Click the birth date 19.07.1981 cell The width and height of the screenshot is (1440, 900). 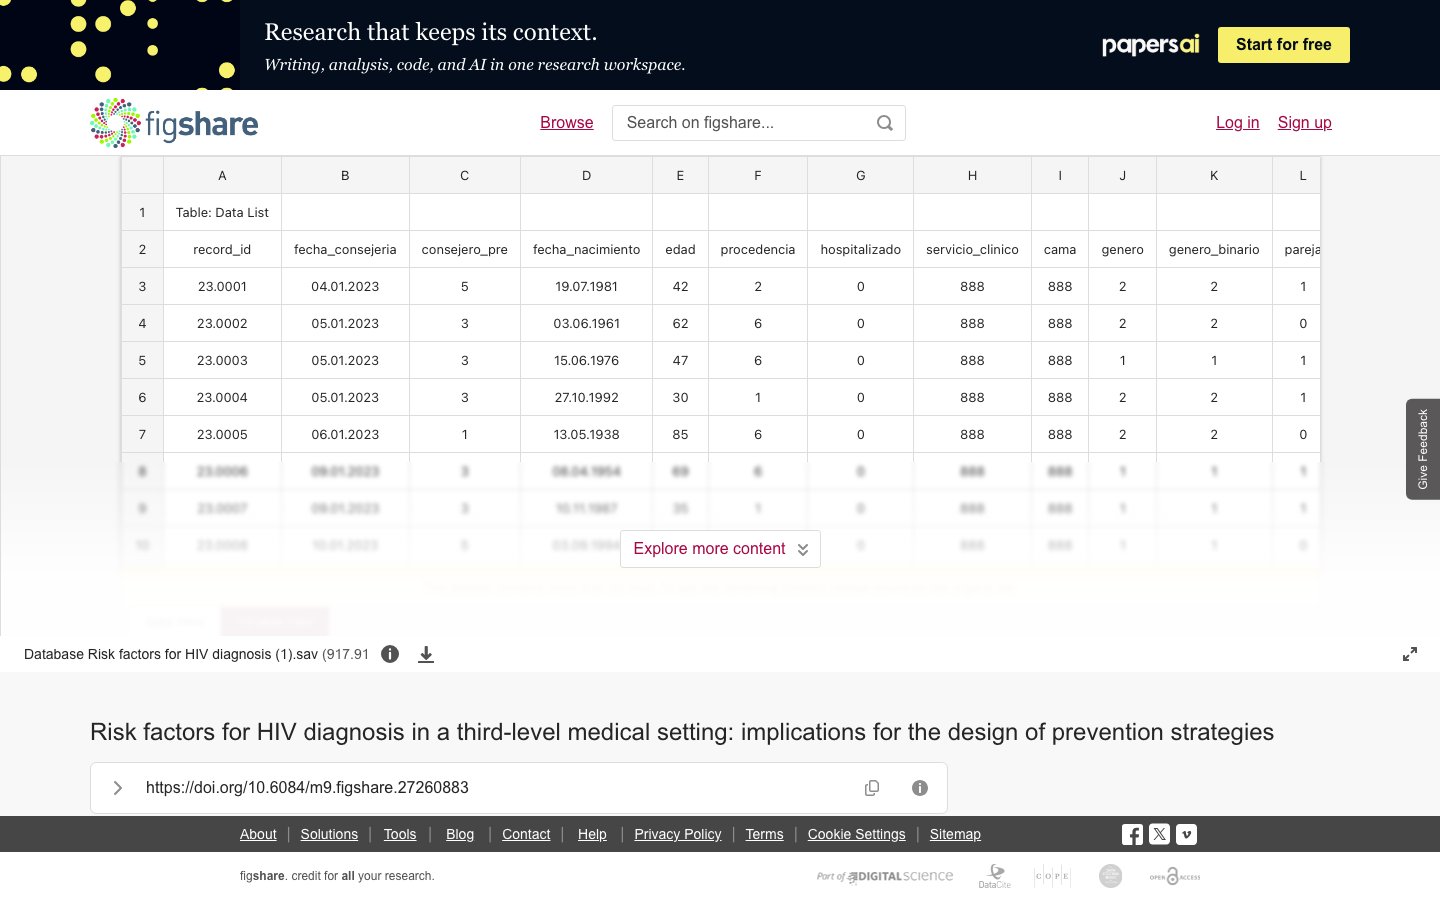586,287
